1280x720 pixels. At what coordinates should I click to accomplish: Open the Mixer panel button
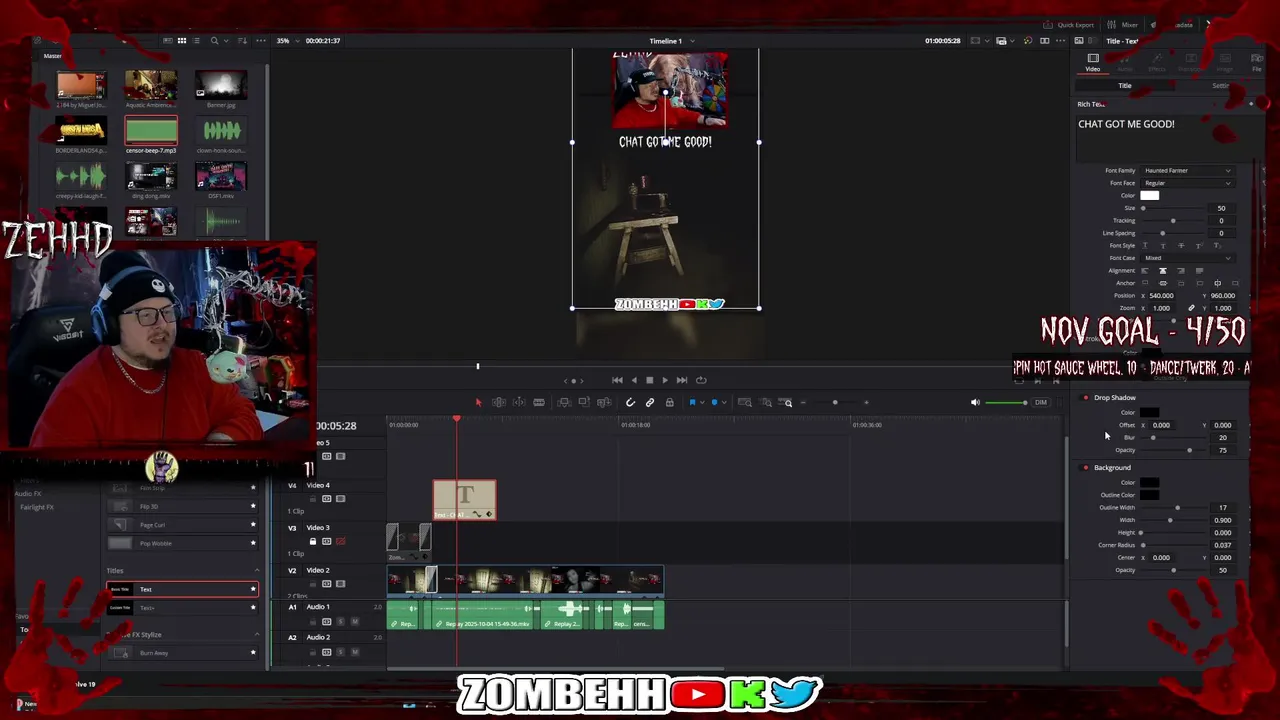1124,25
